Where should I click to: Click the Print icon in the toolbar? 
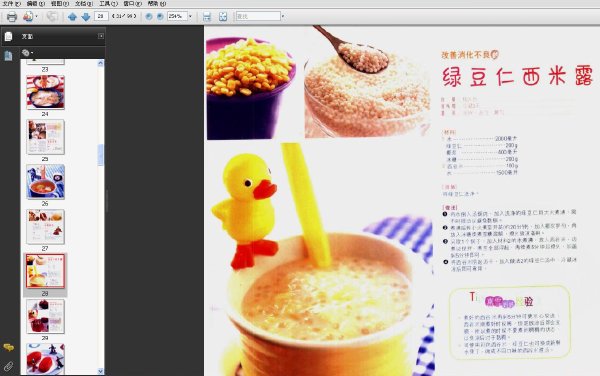pyautogui.click(x=12, y=16)
